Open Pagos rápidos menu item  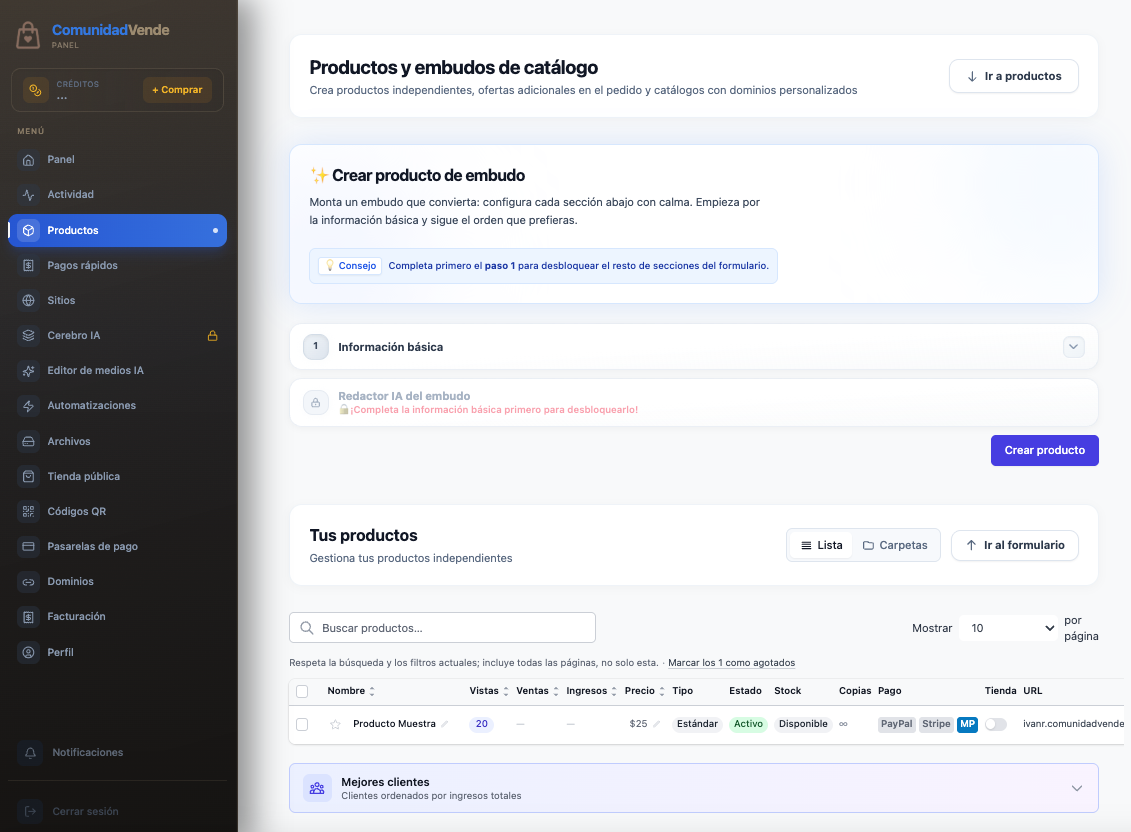point(118,266)
